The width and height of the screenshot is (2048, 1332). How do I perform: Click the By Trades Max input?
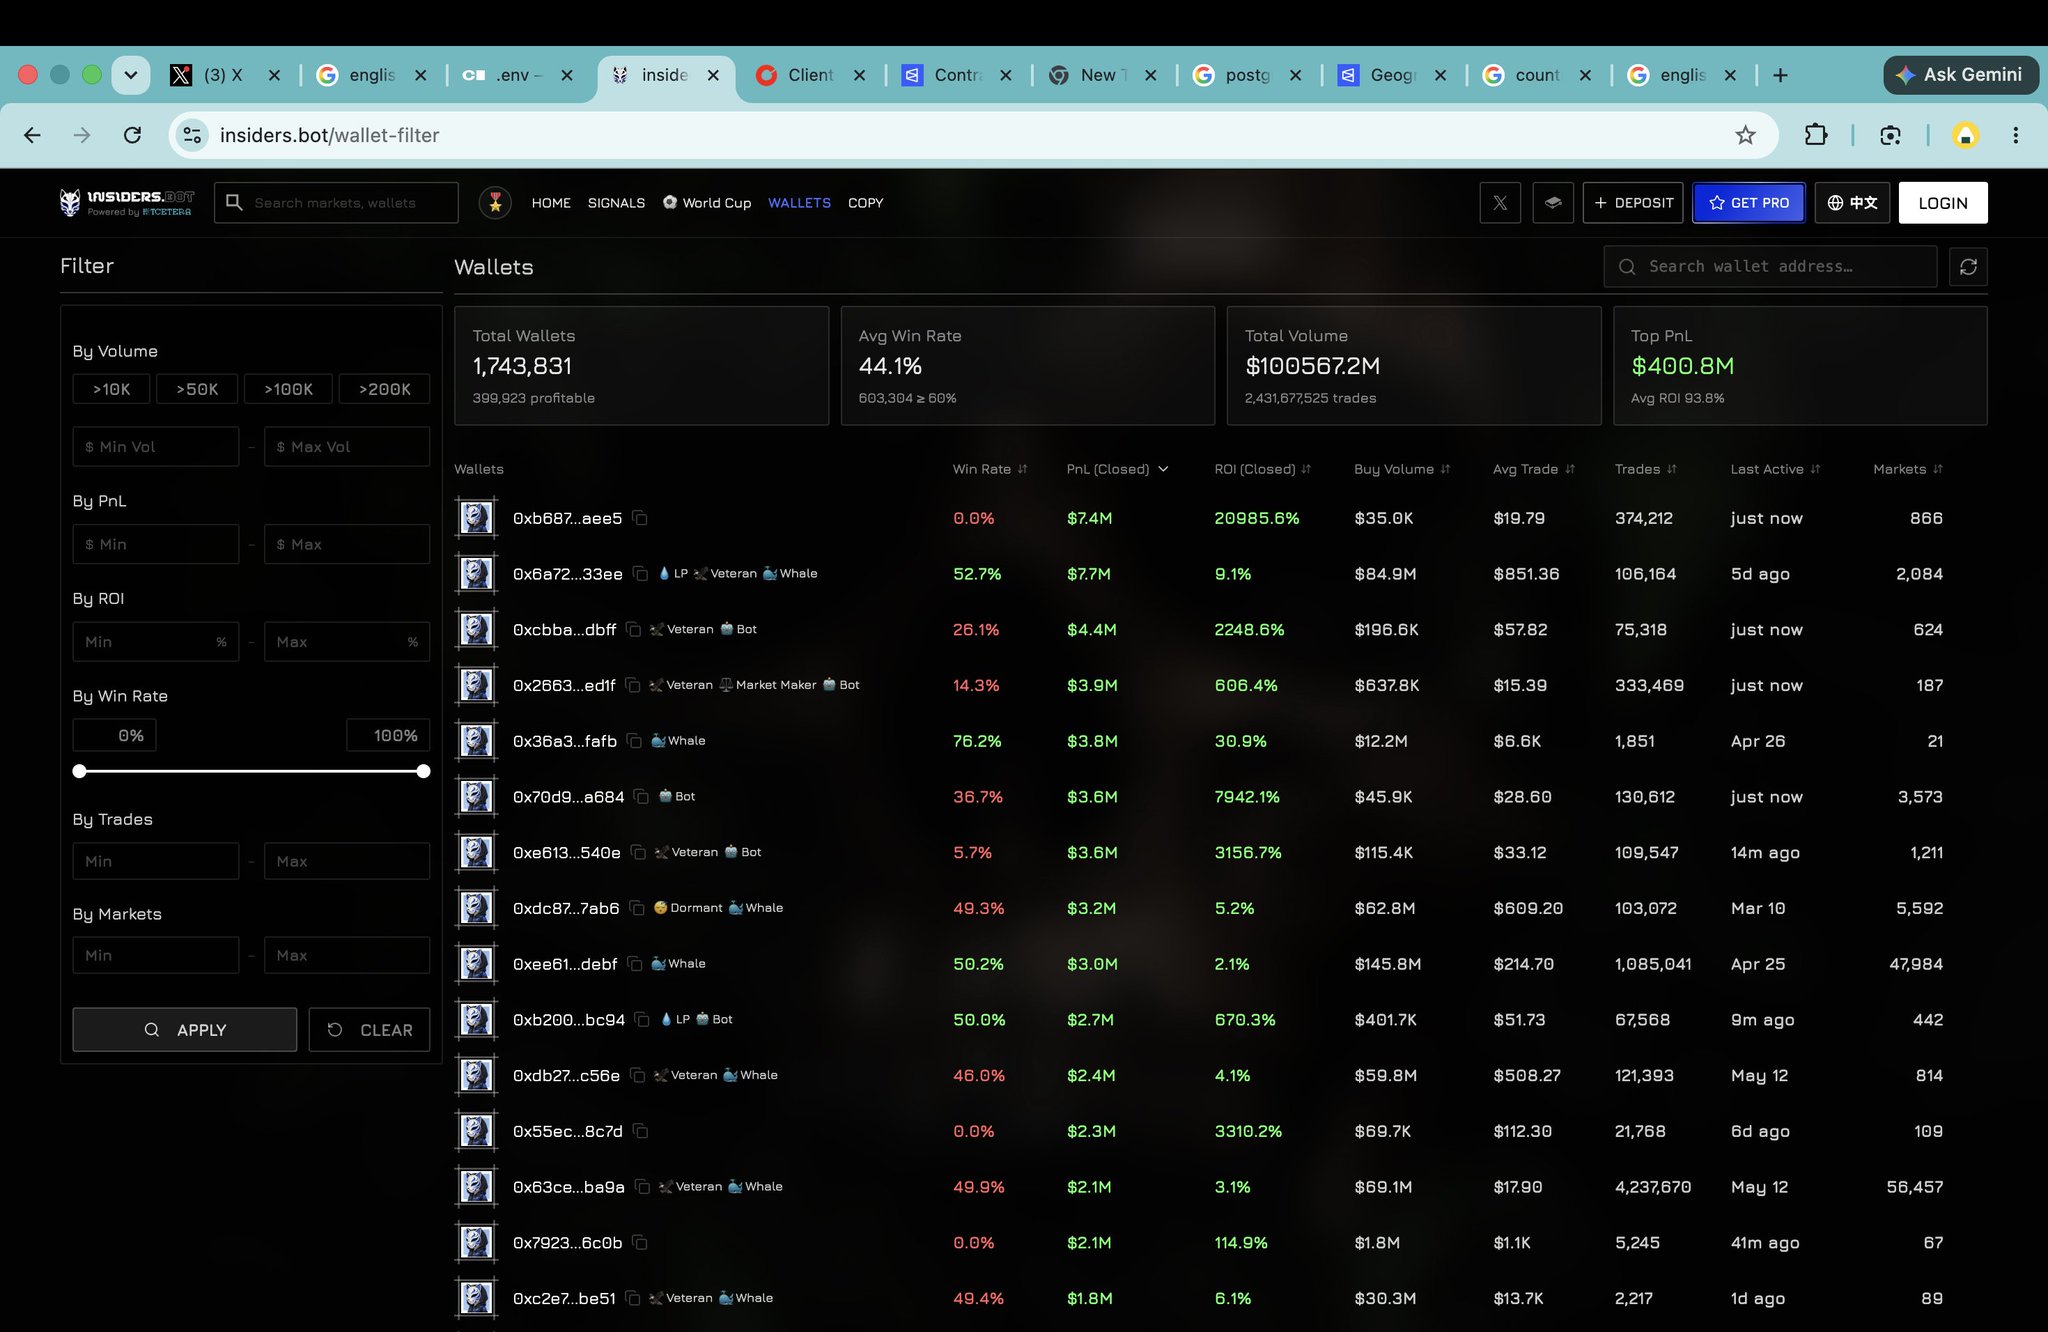click(347, 861)
